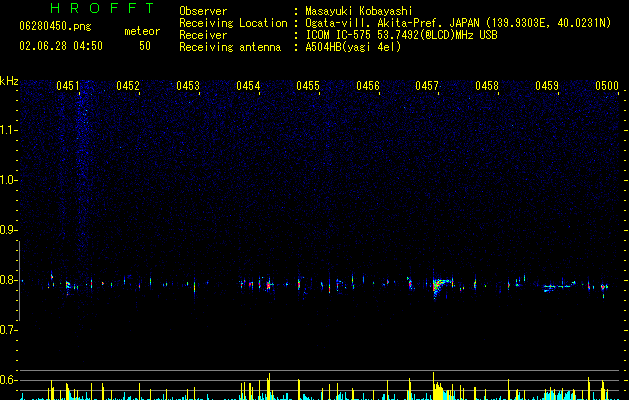Click the Receiver label

(x=203, y=35)
